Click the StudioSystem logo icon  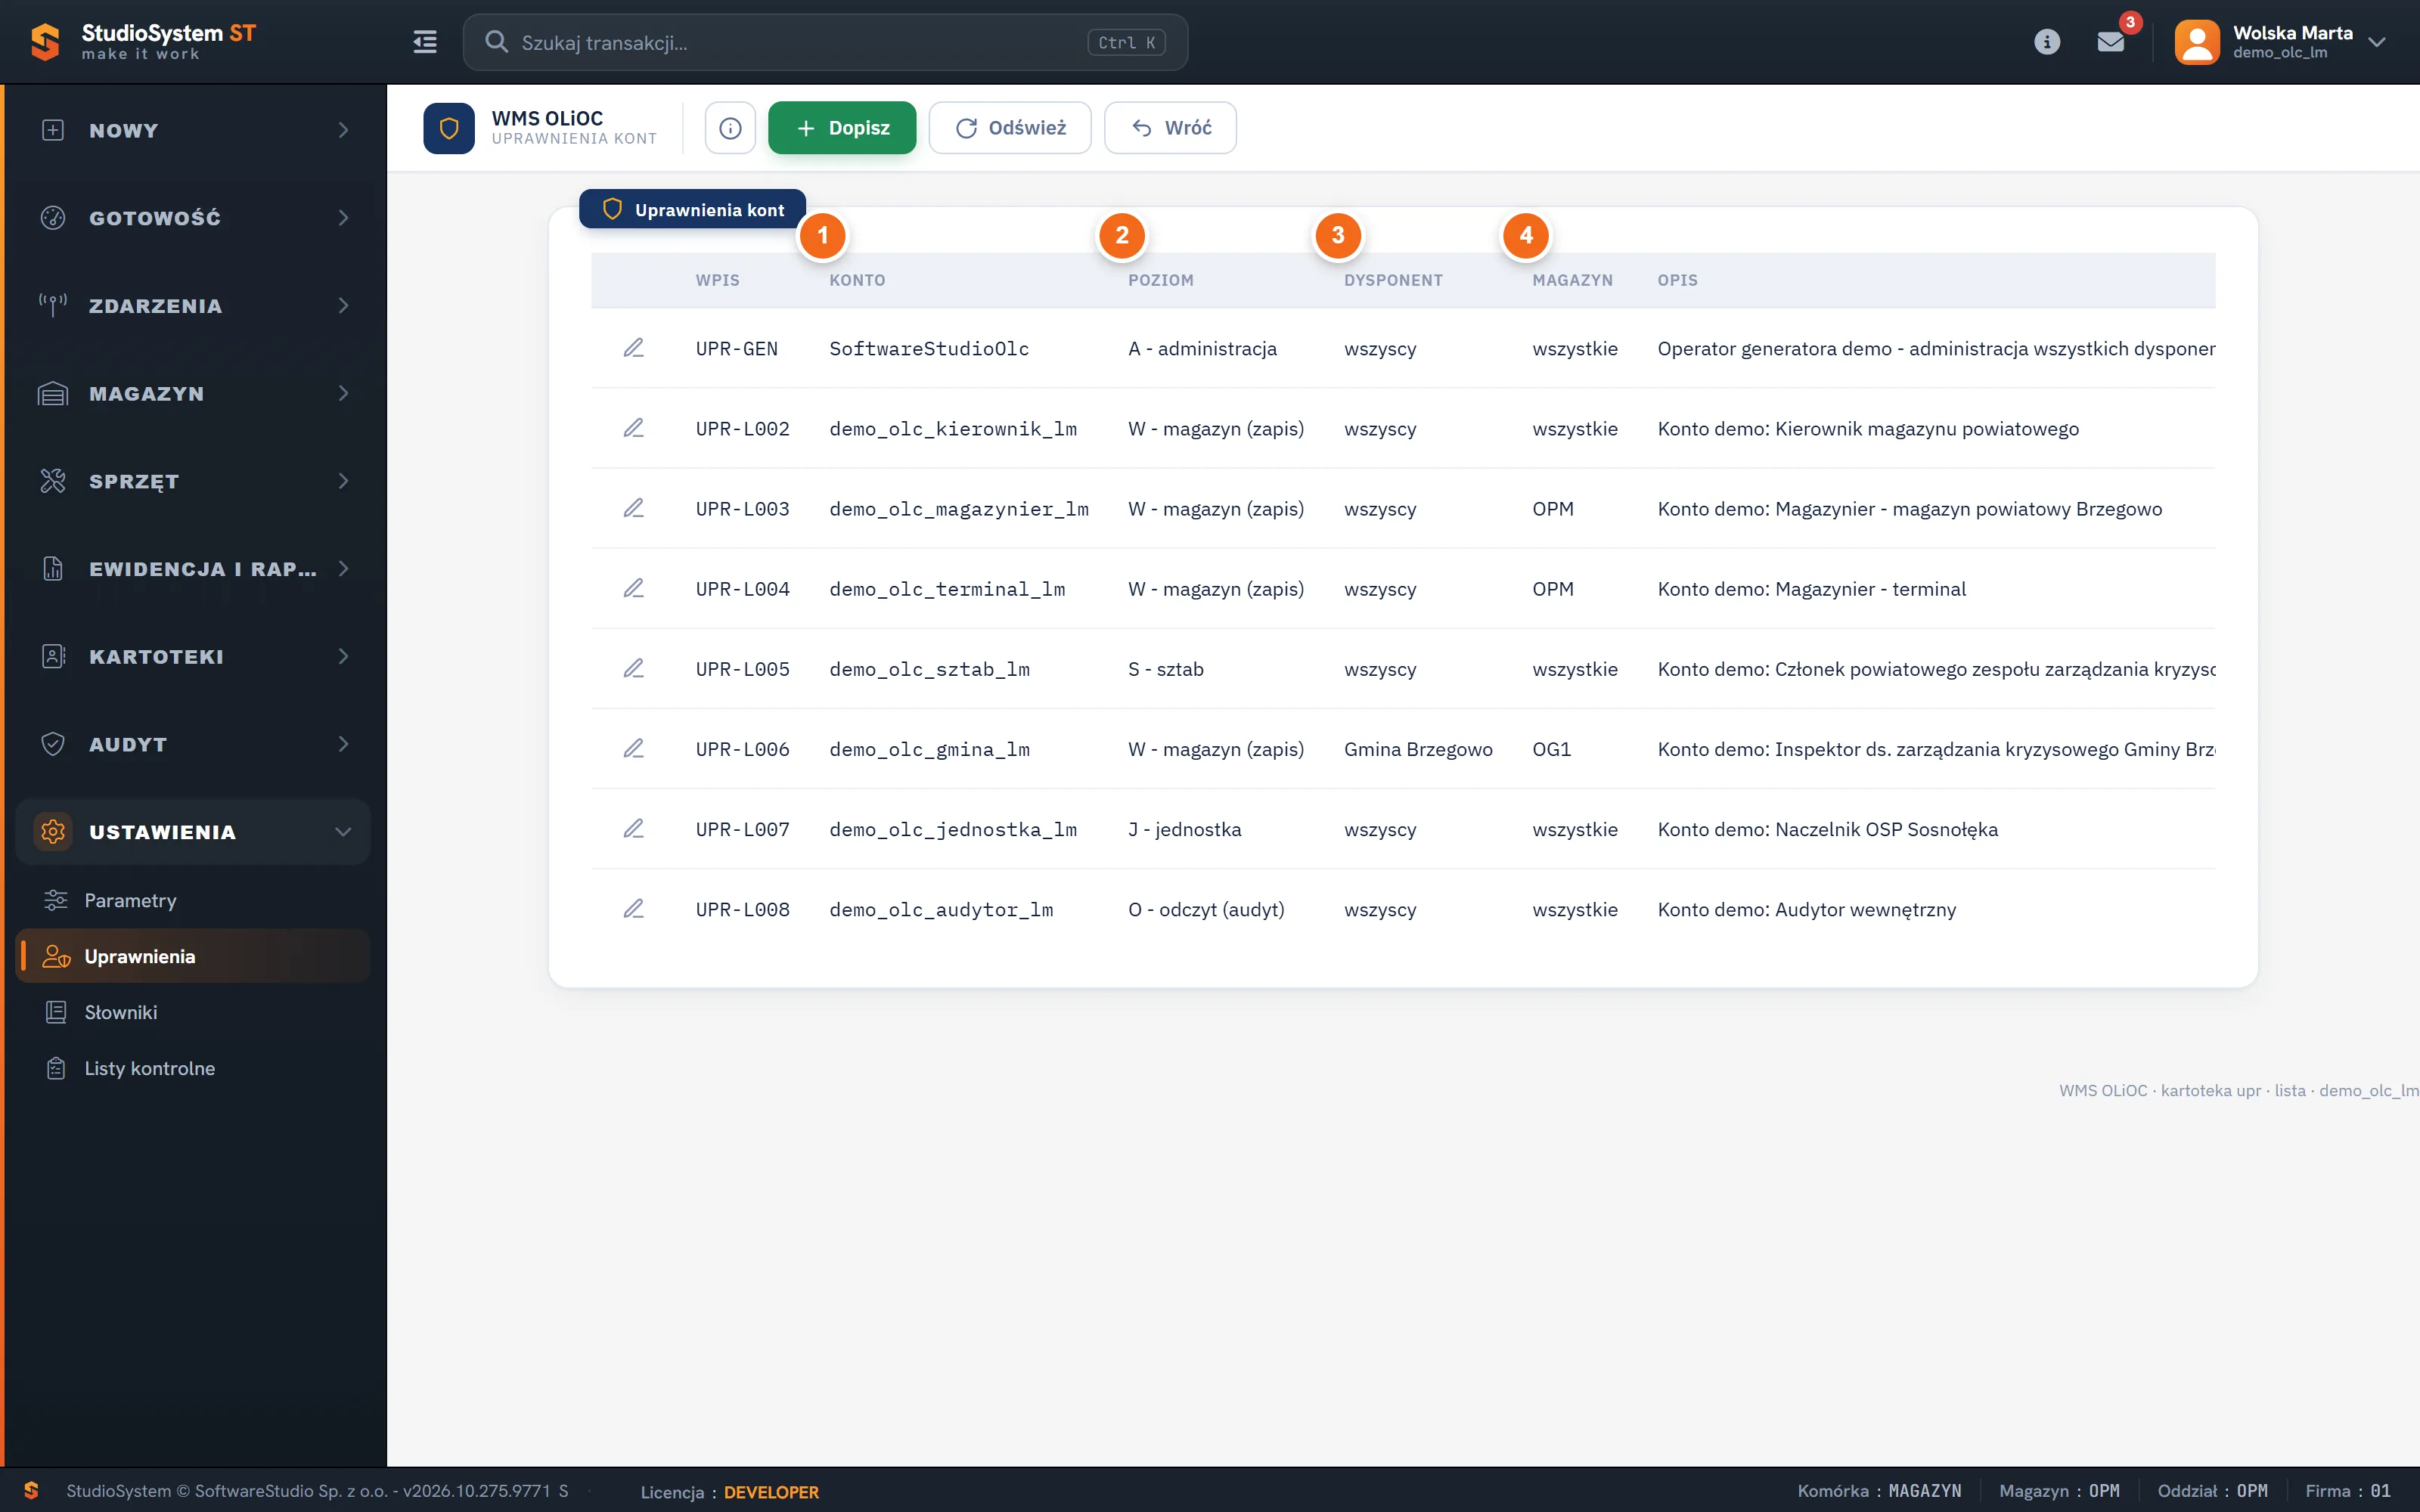pyautogui.click(x=45, y=42)
